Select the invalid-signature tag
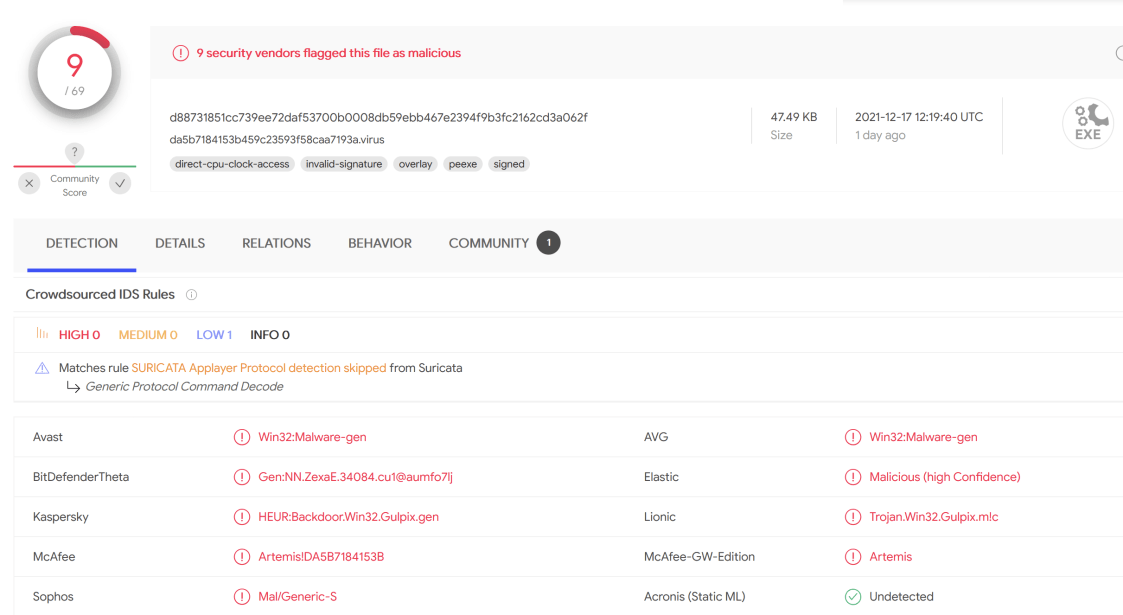Image resolution: width=1123 pixels, height=615 pixels. 344,164
